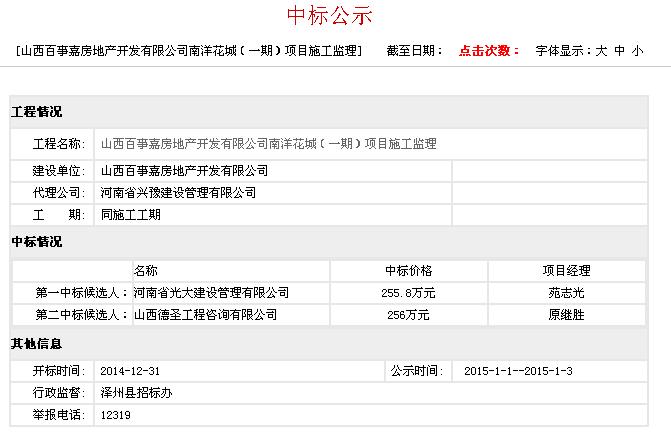Click the red 点击次数 label

pyautogui.click(x=489, y=51)
